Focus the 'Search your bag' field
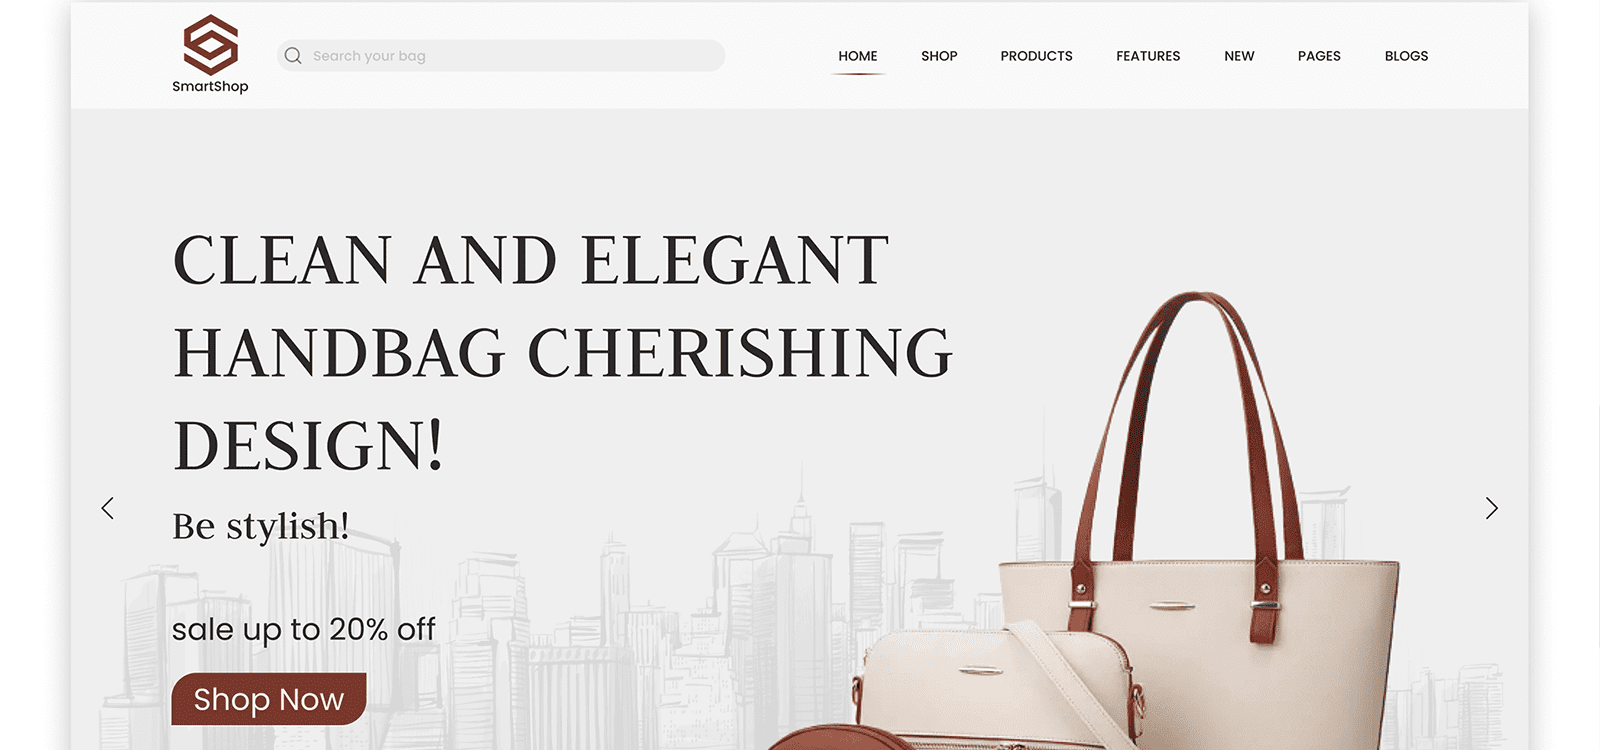The width and height of the screenshot is (1600, 750). point(501,56)
